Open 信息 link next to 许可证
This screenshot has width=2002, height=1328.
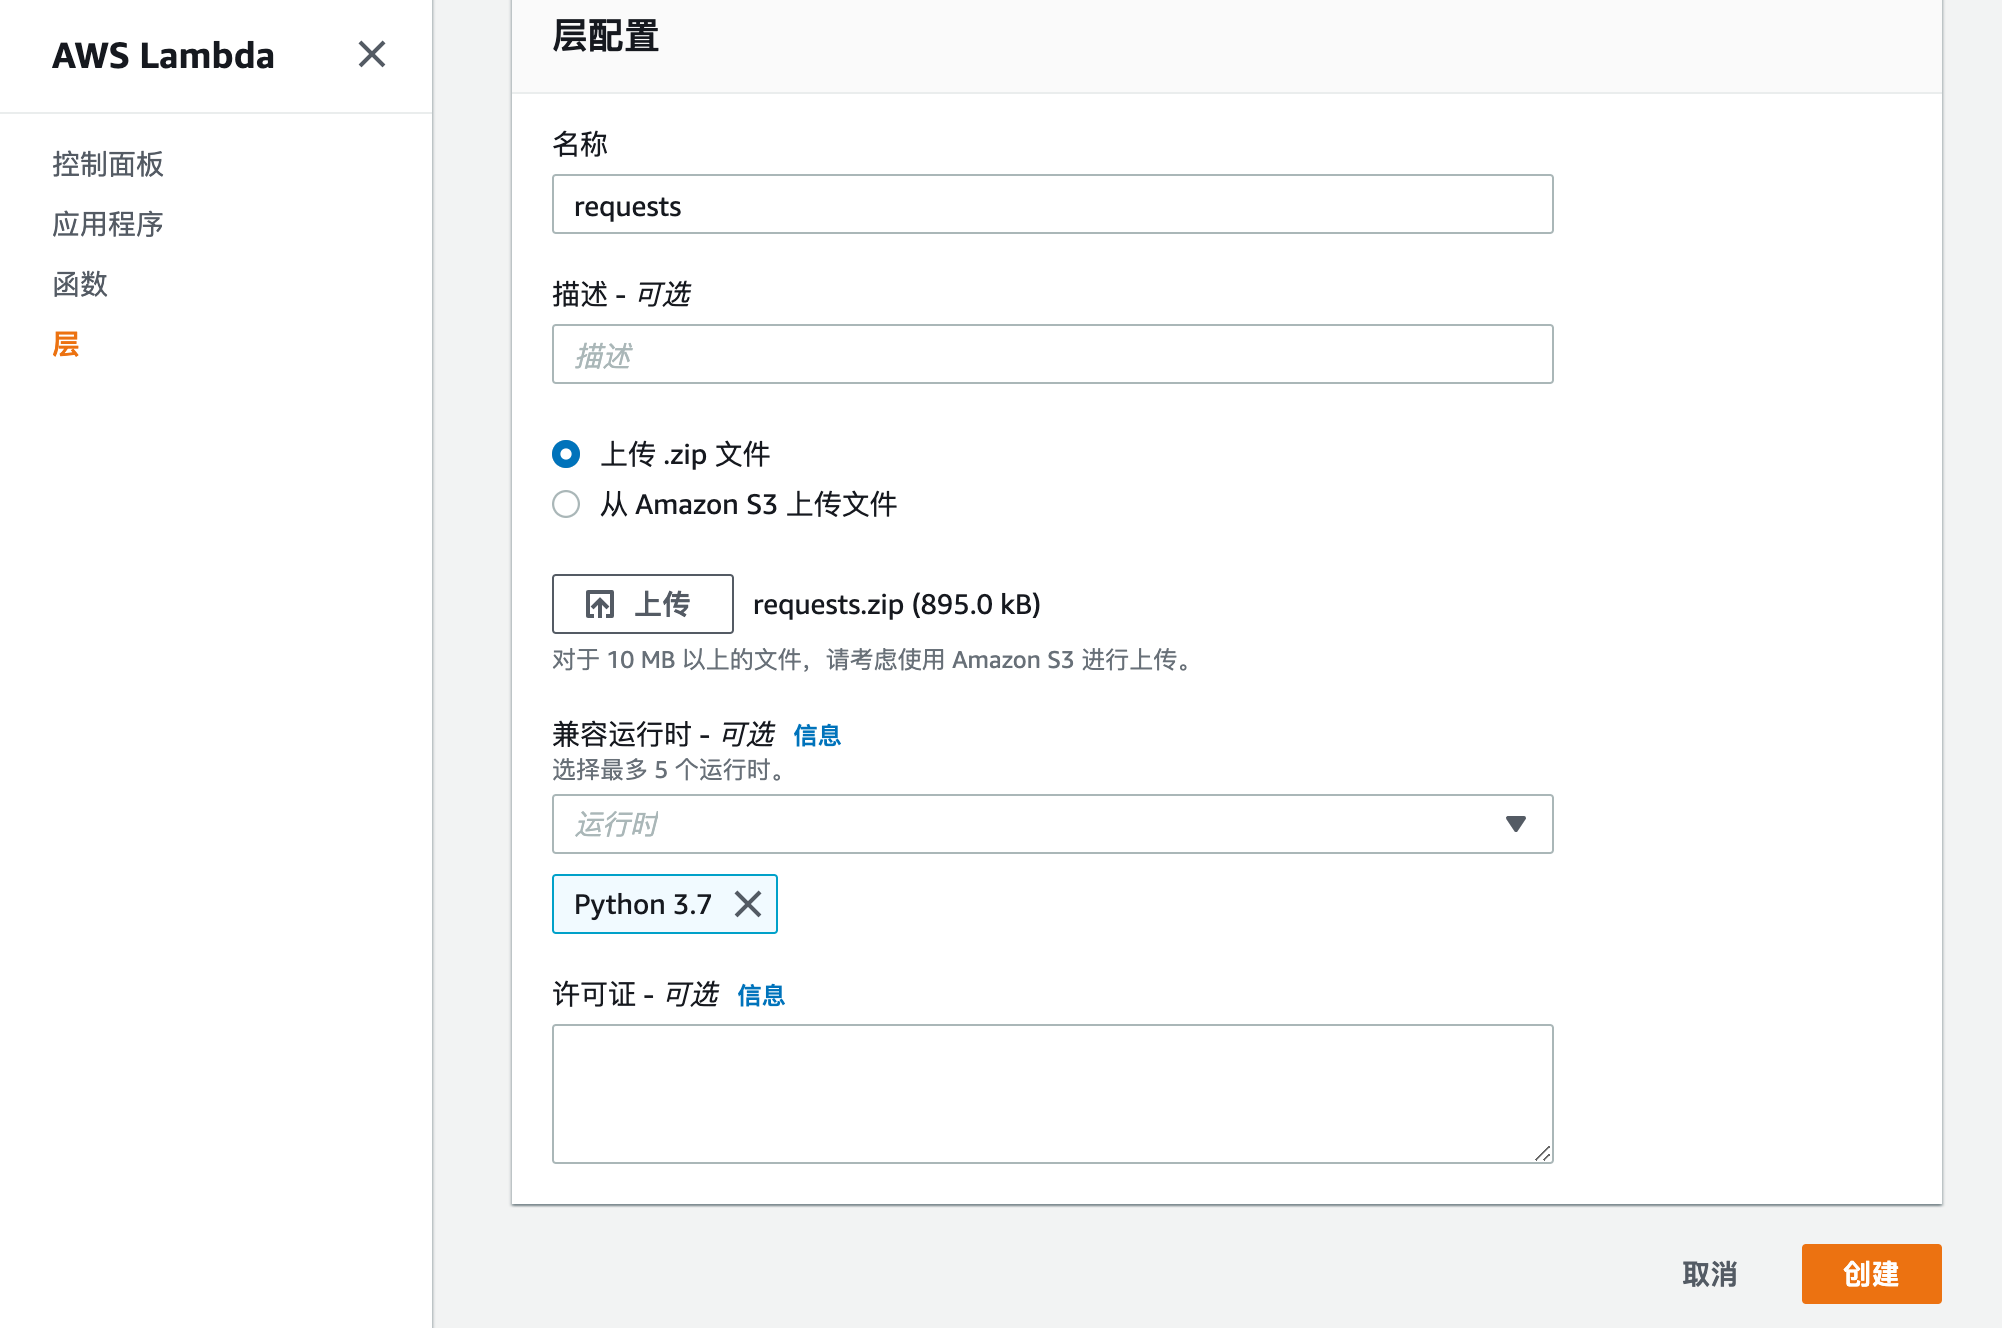pos(760,995)
